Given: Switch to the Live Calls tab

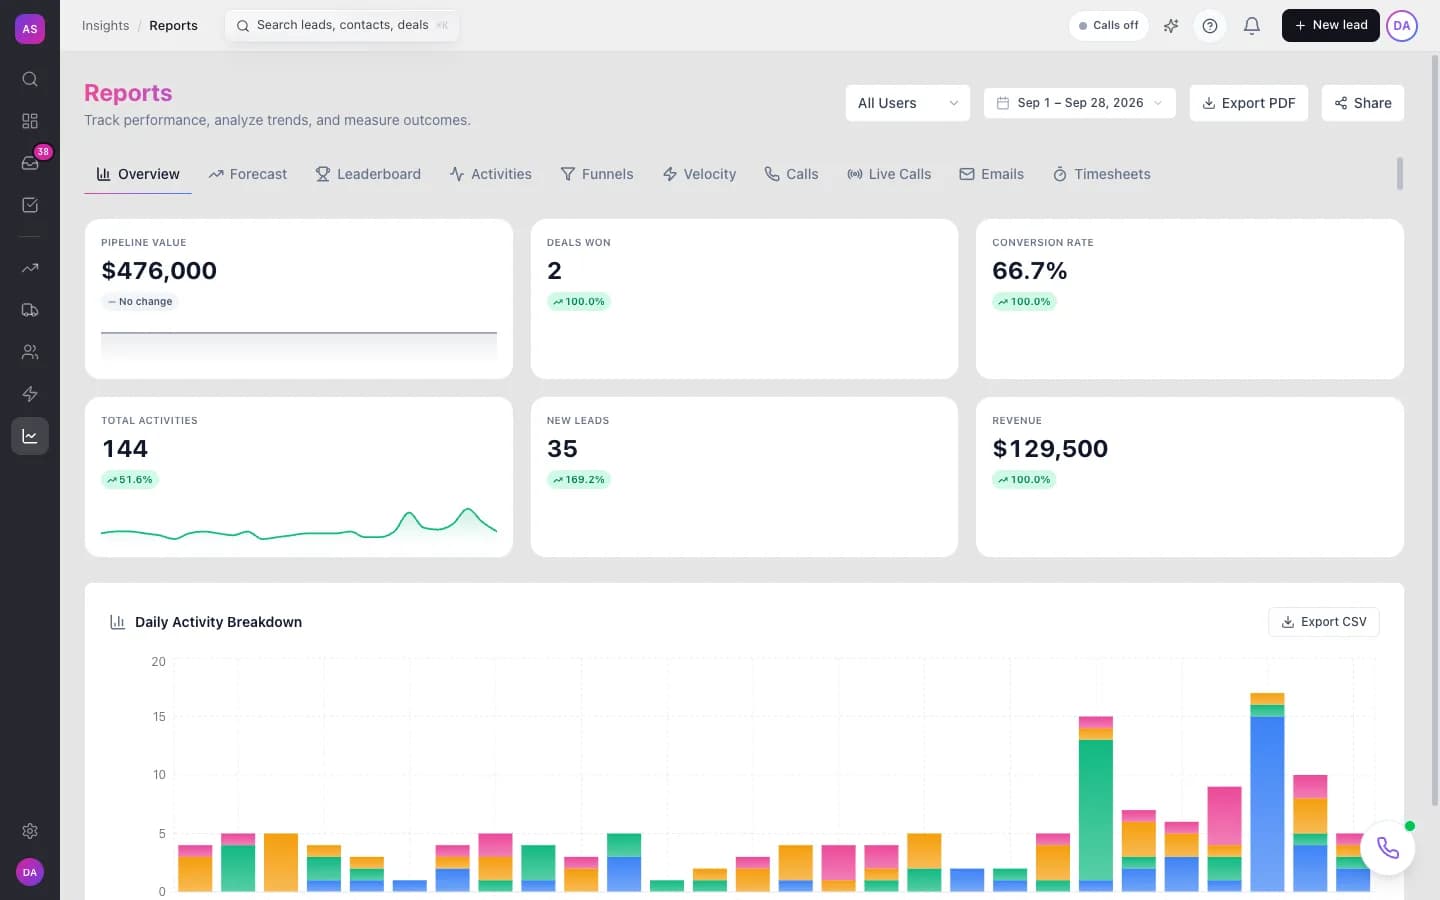Looking at the screenshot, I should [x=889, y=174].
